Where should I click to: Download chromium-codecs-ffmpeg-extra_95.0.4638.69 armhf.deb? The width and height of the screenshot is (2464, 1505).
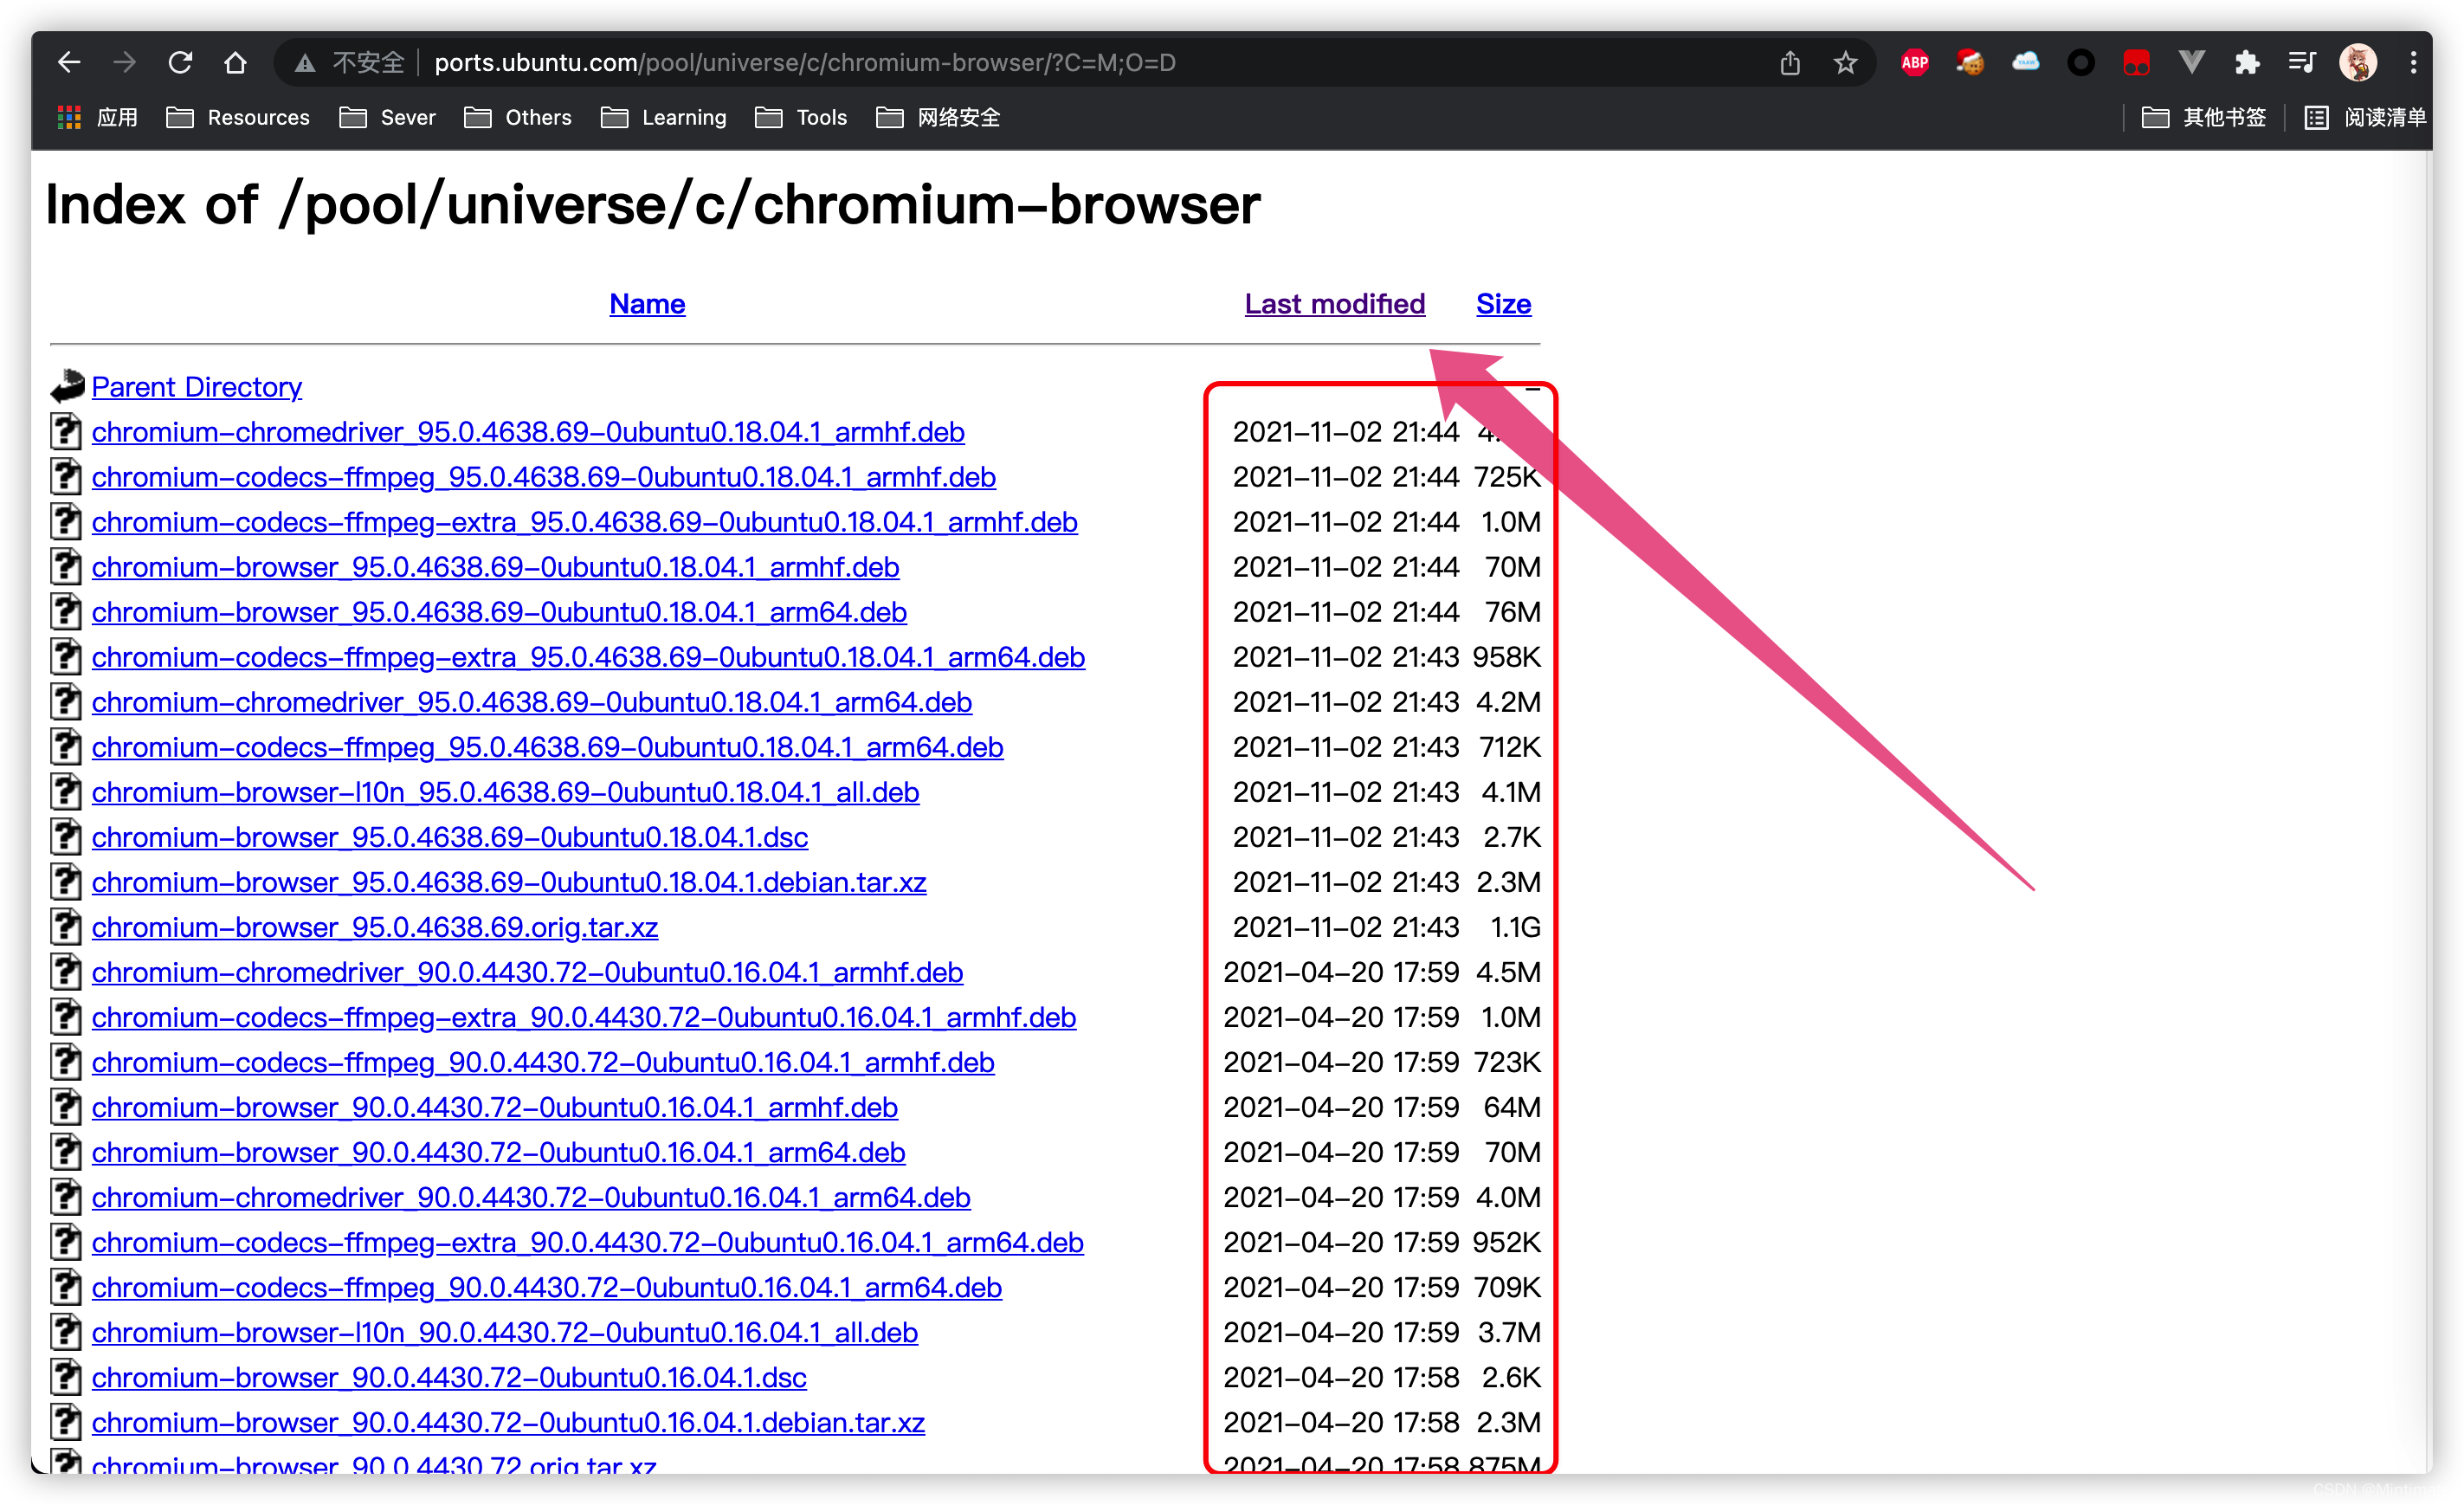click(585, 522)
